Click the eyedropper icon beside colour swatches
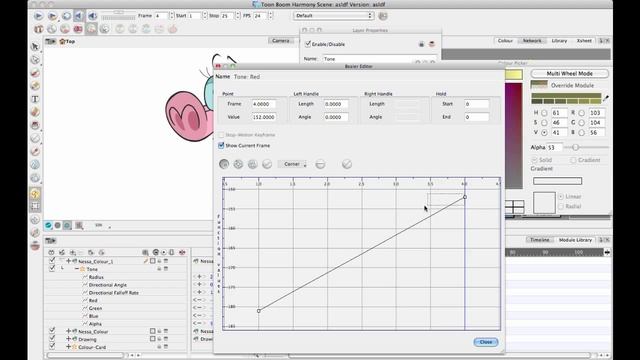Image resolution: width=640 pixels, height=360 pixels. (606, 98)
